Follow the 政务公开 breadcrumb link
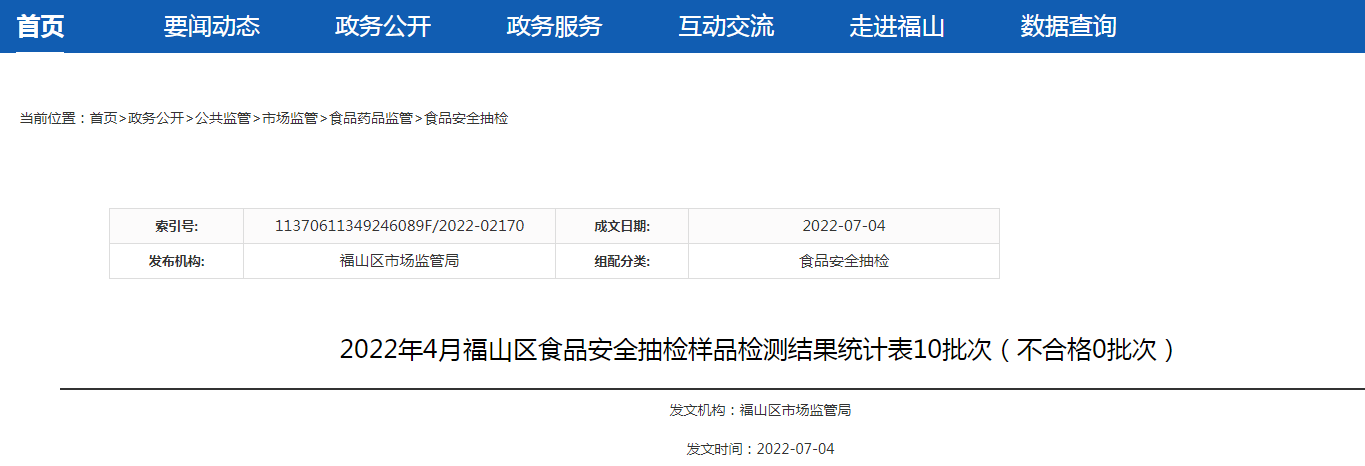This screenshot has height=466, width=1365. 156,118
